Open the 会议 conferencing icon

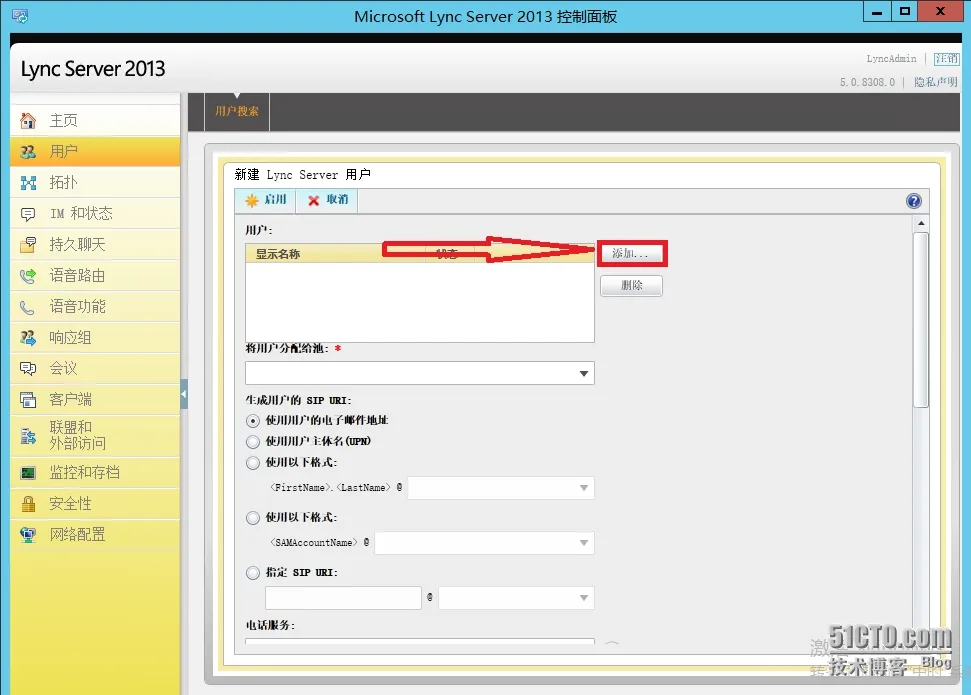[x=28, y=369]
